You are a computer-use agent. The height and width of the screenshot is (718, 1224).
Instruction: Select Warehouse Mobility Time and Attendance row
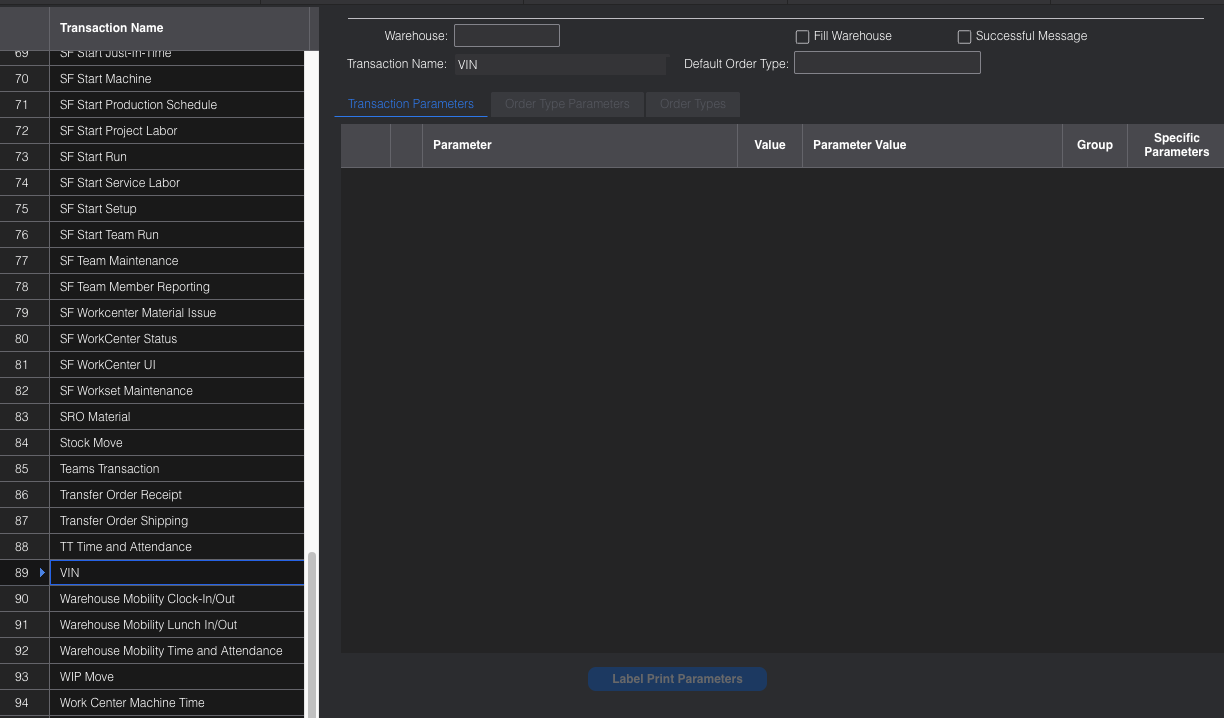(x=176, y=651)
